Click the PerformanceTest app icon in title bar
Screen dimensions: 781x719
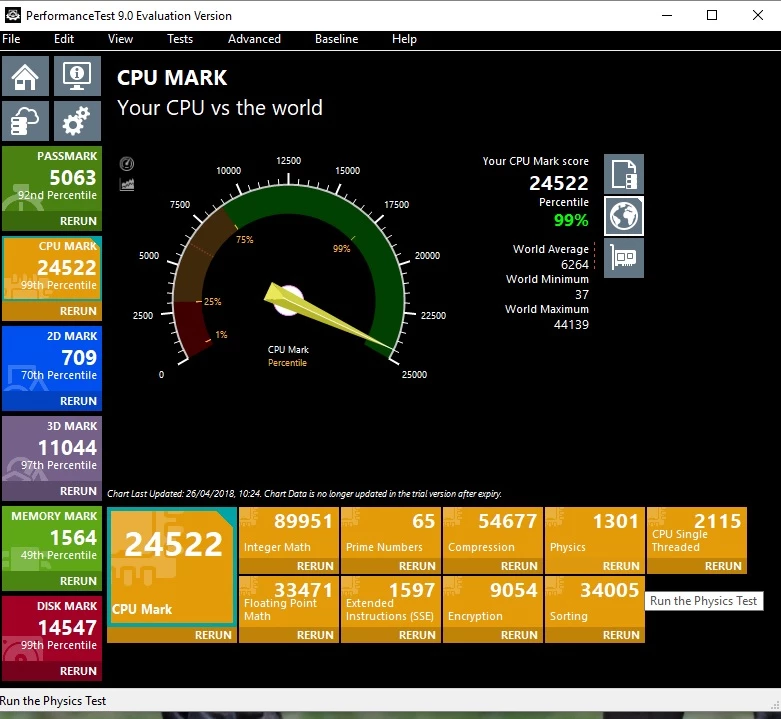coord(12,15)
